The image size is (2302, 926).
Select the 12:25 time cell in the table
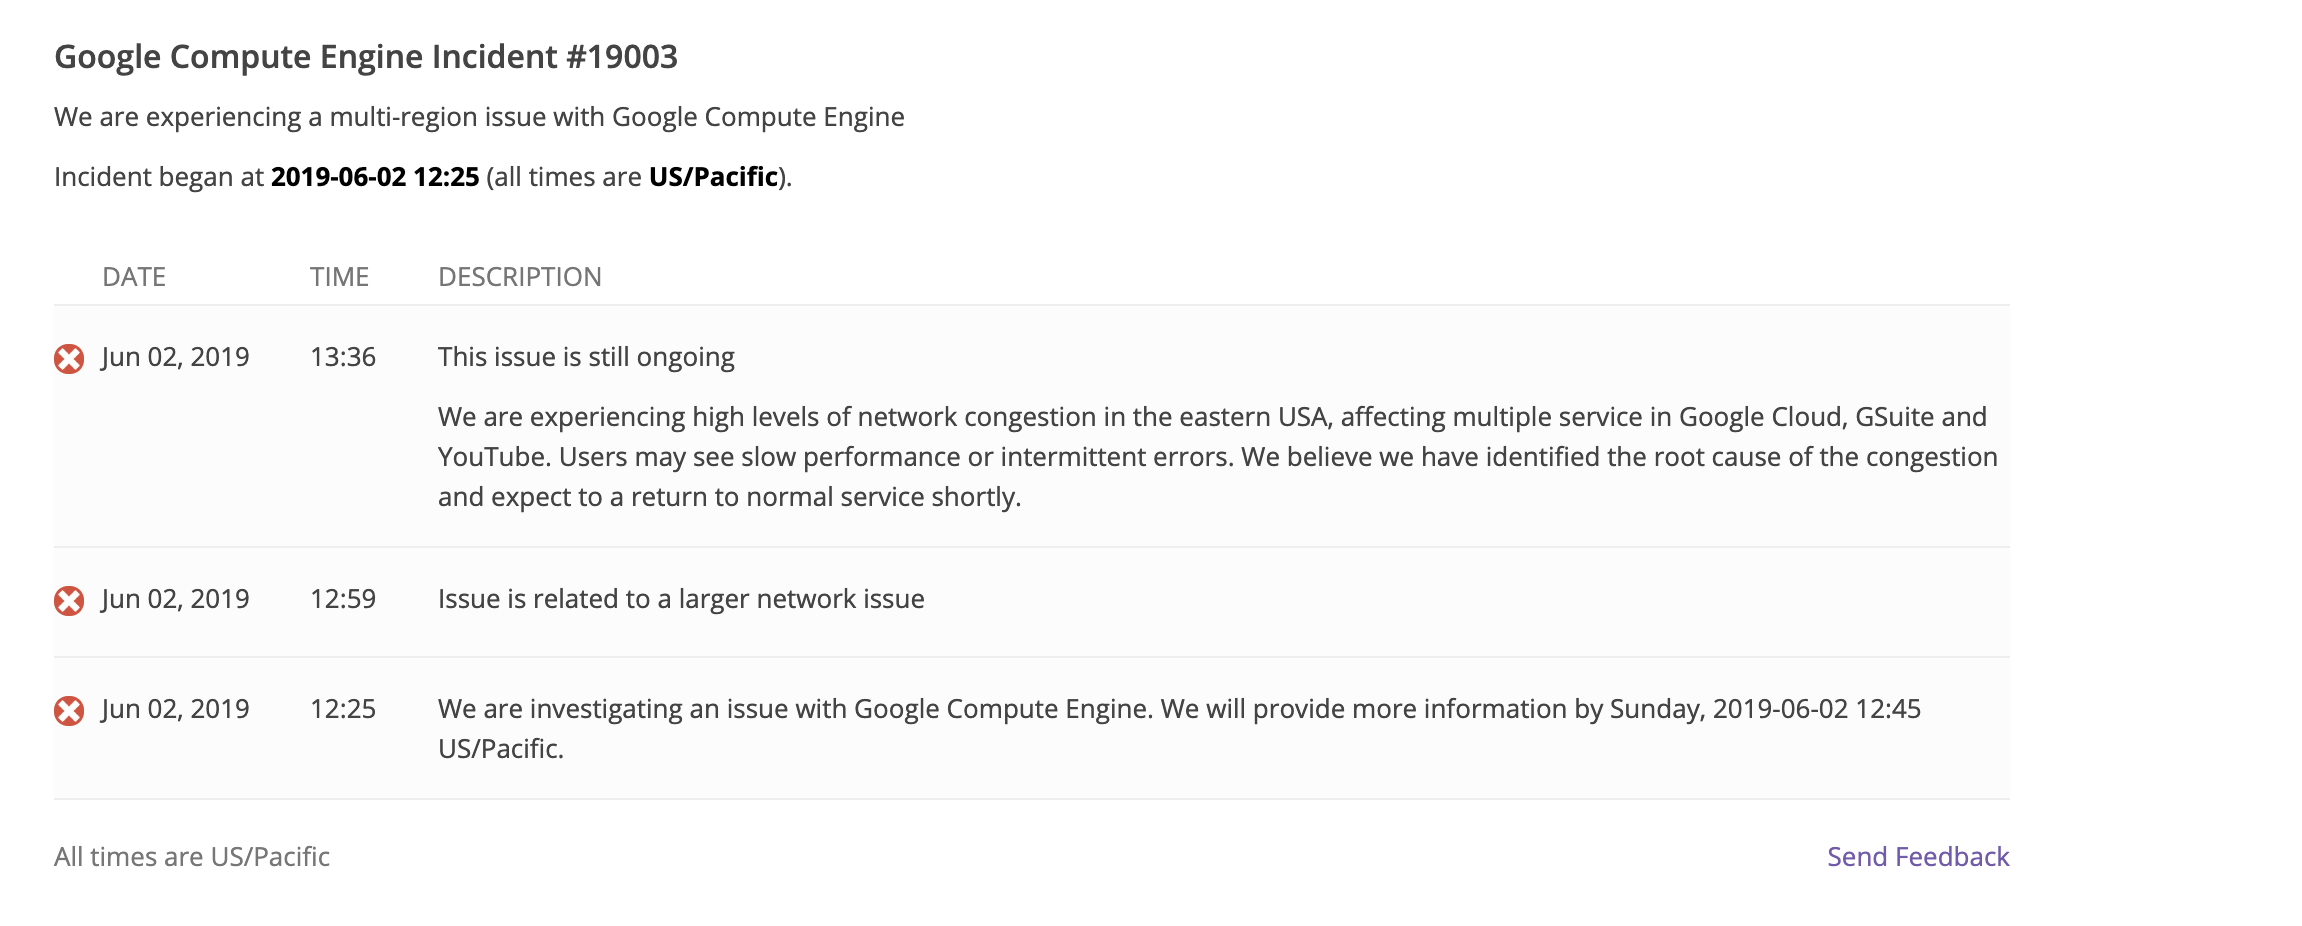(x=343, y=709)
